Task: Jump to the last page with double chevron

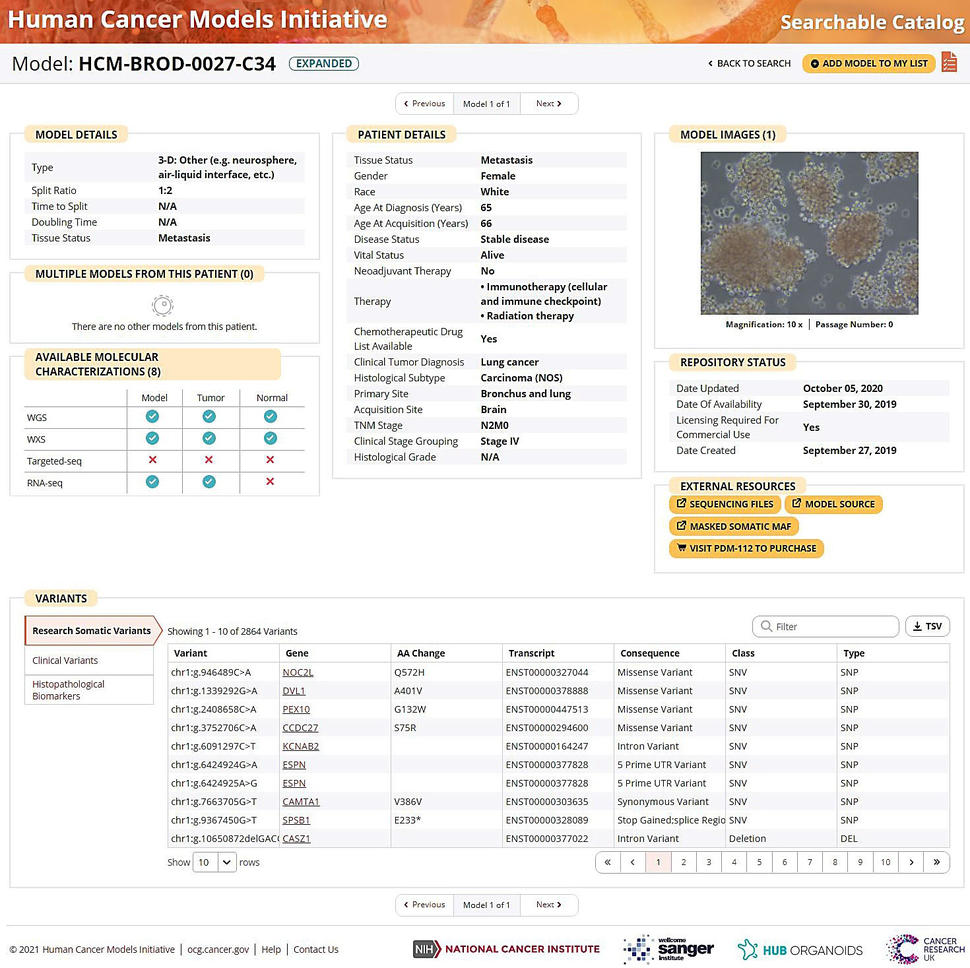Action: pos(936,861)
